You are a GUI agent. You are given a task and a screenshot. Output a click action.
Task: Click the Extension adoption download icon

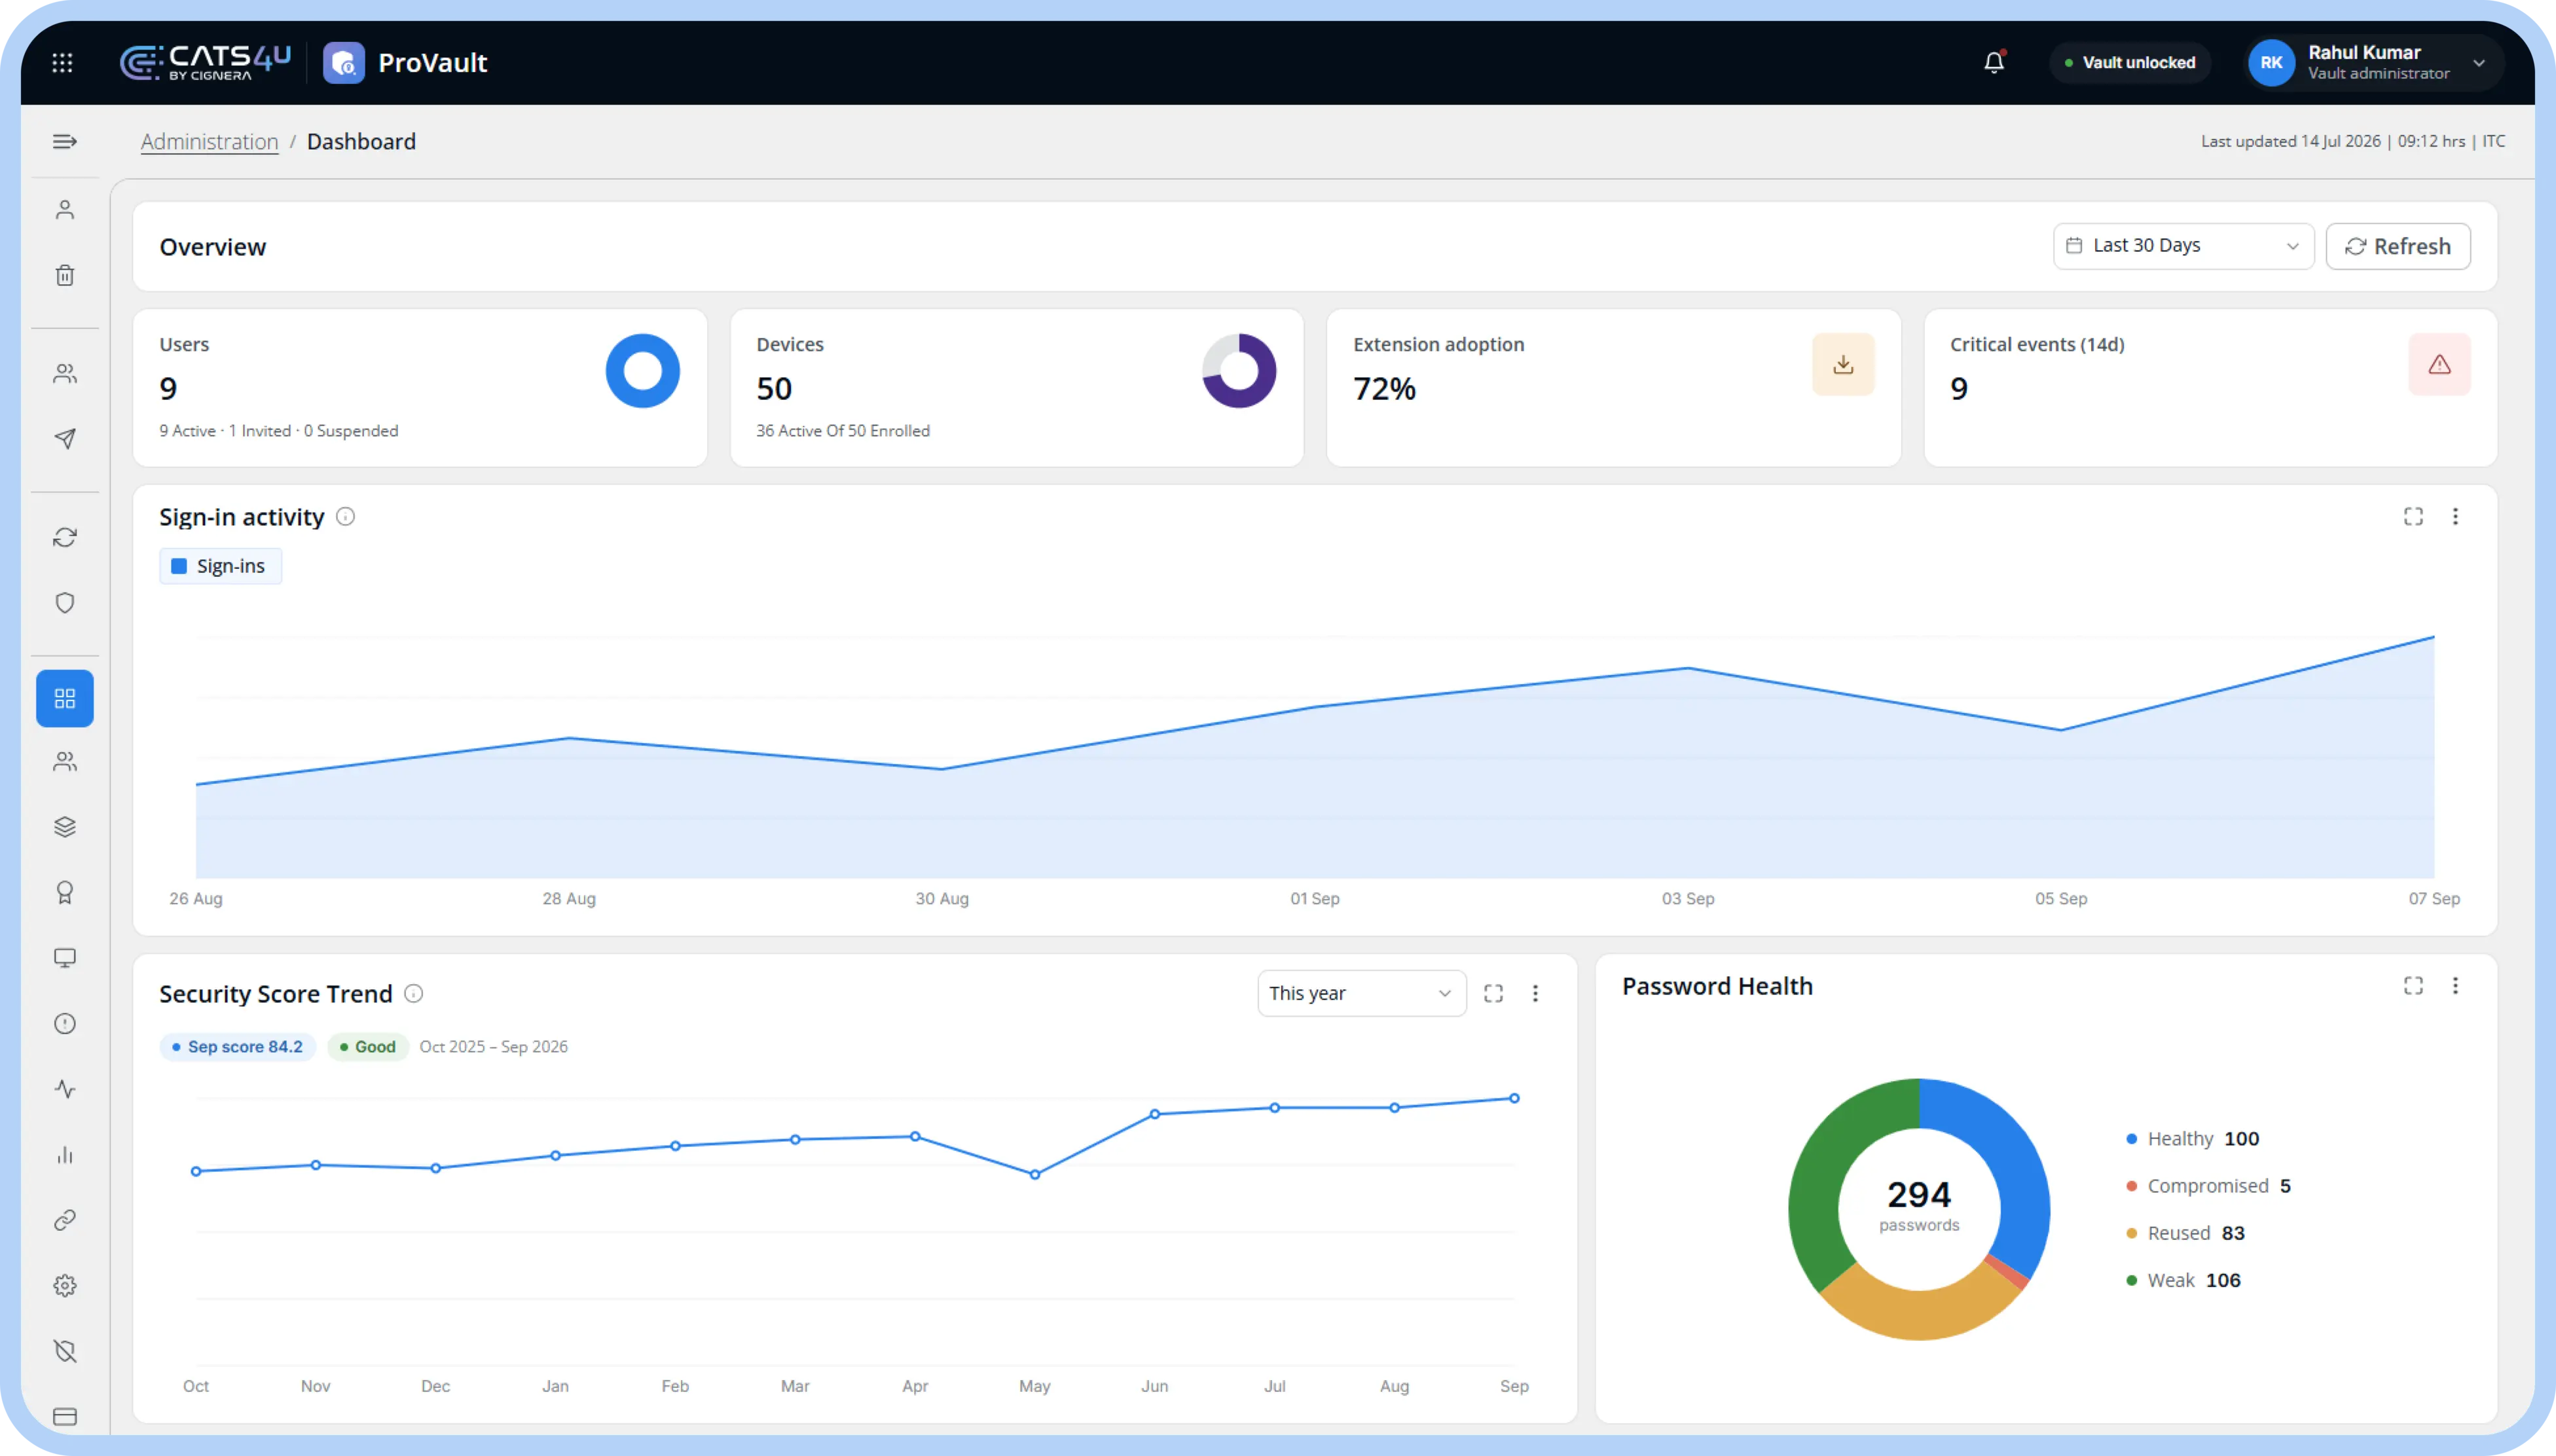pos(1843,364)
